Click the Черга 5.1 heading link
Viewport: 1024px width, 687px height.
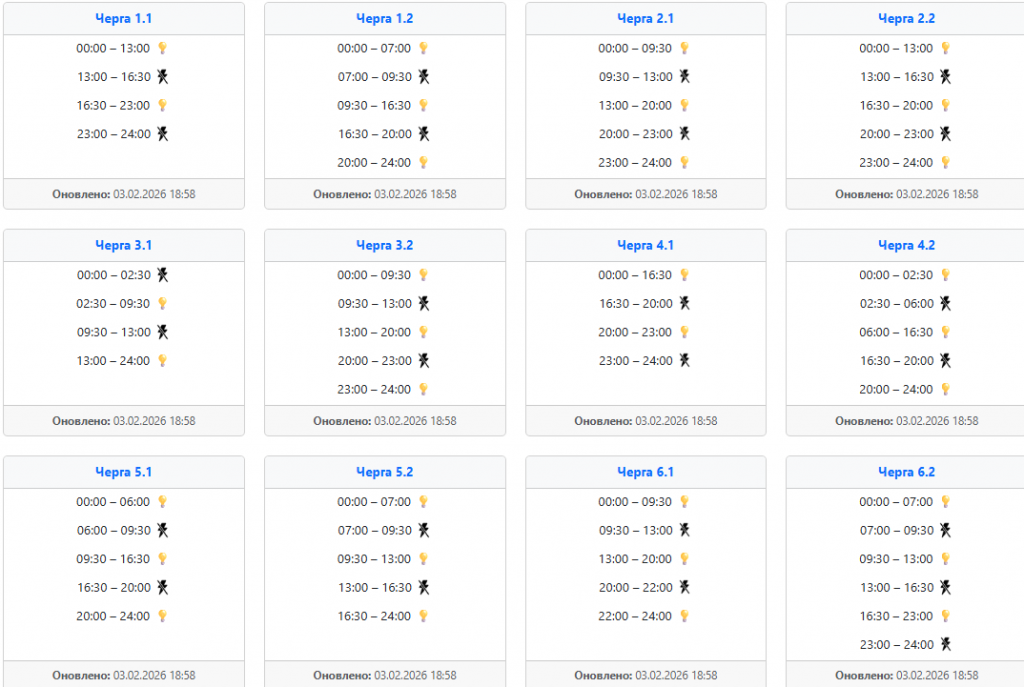(x=124, y=472)
